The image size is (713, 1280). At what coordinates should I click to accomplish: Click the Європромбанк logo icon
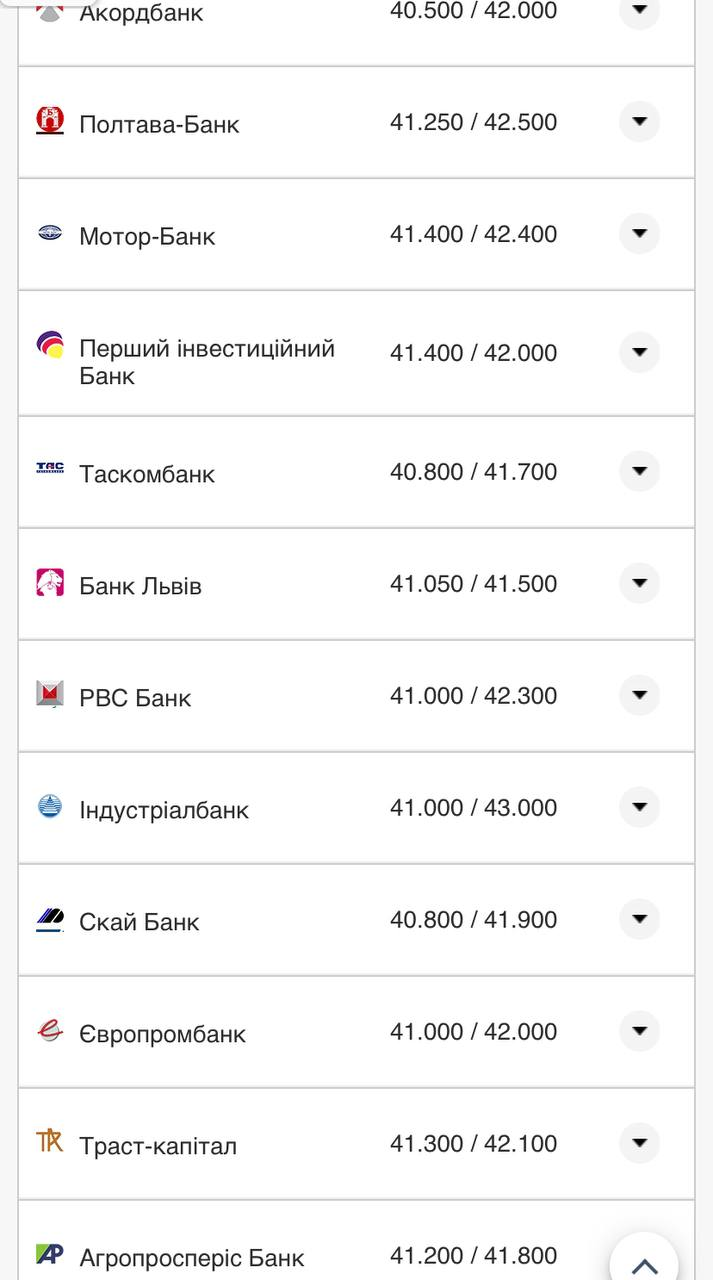pyautogui.click(x=50, y=1030)
